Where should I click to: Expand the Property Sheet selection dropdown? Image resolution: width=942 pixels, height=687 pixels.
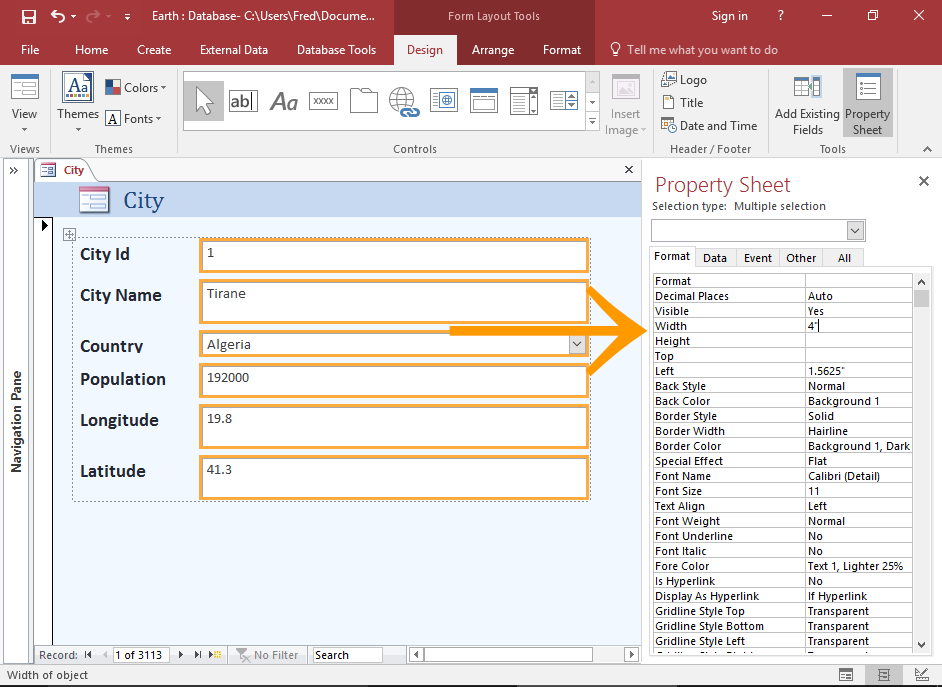click(x=855, y=231)
